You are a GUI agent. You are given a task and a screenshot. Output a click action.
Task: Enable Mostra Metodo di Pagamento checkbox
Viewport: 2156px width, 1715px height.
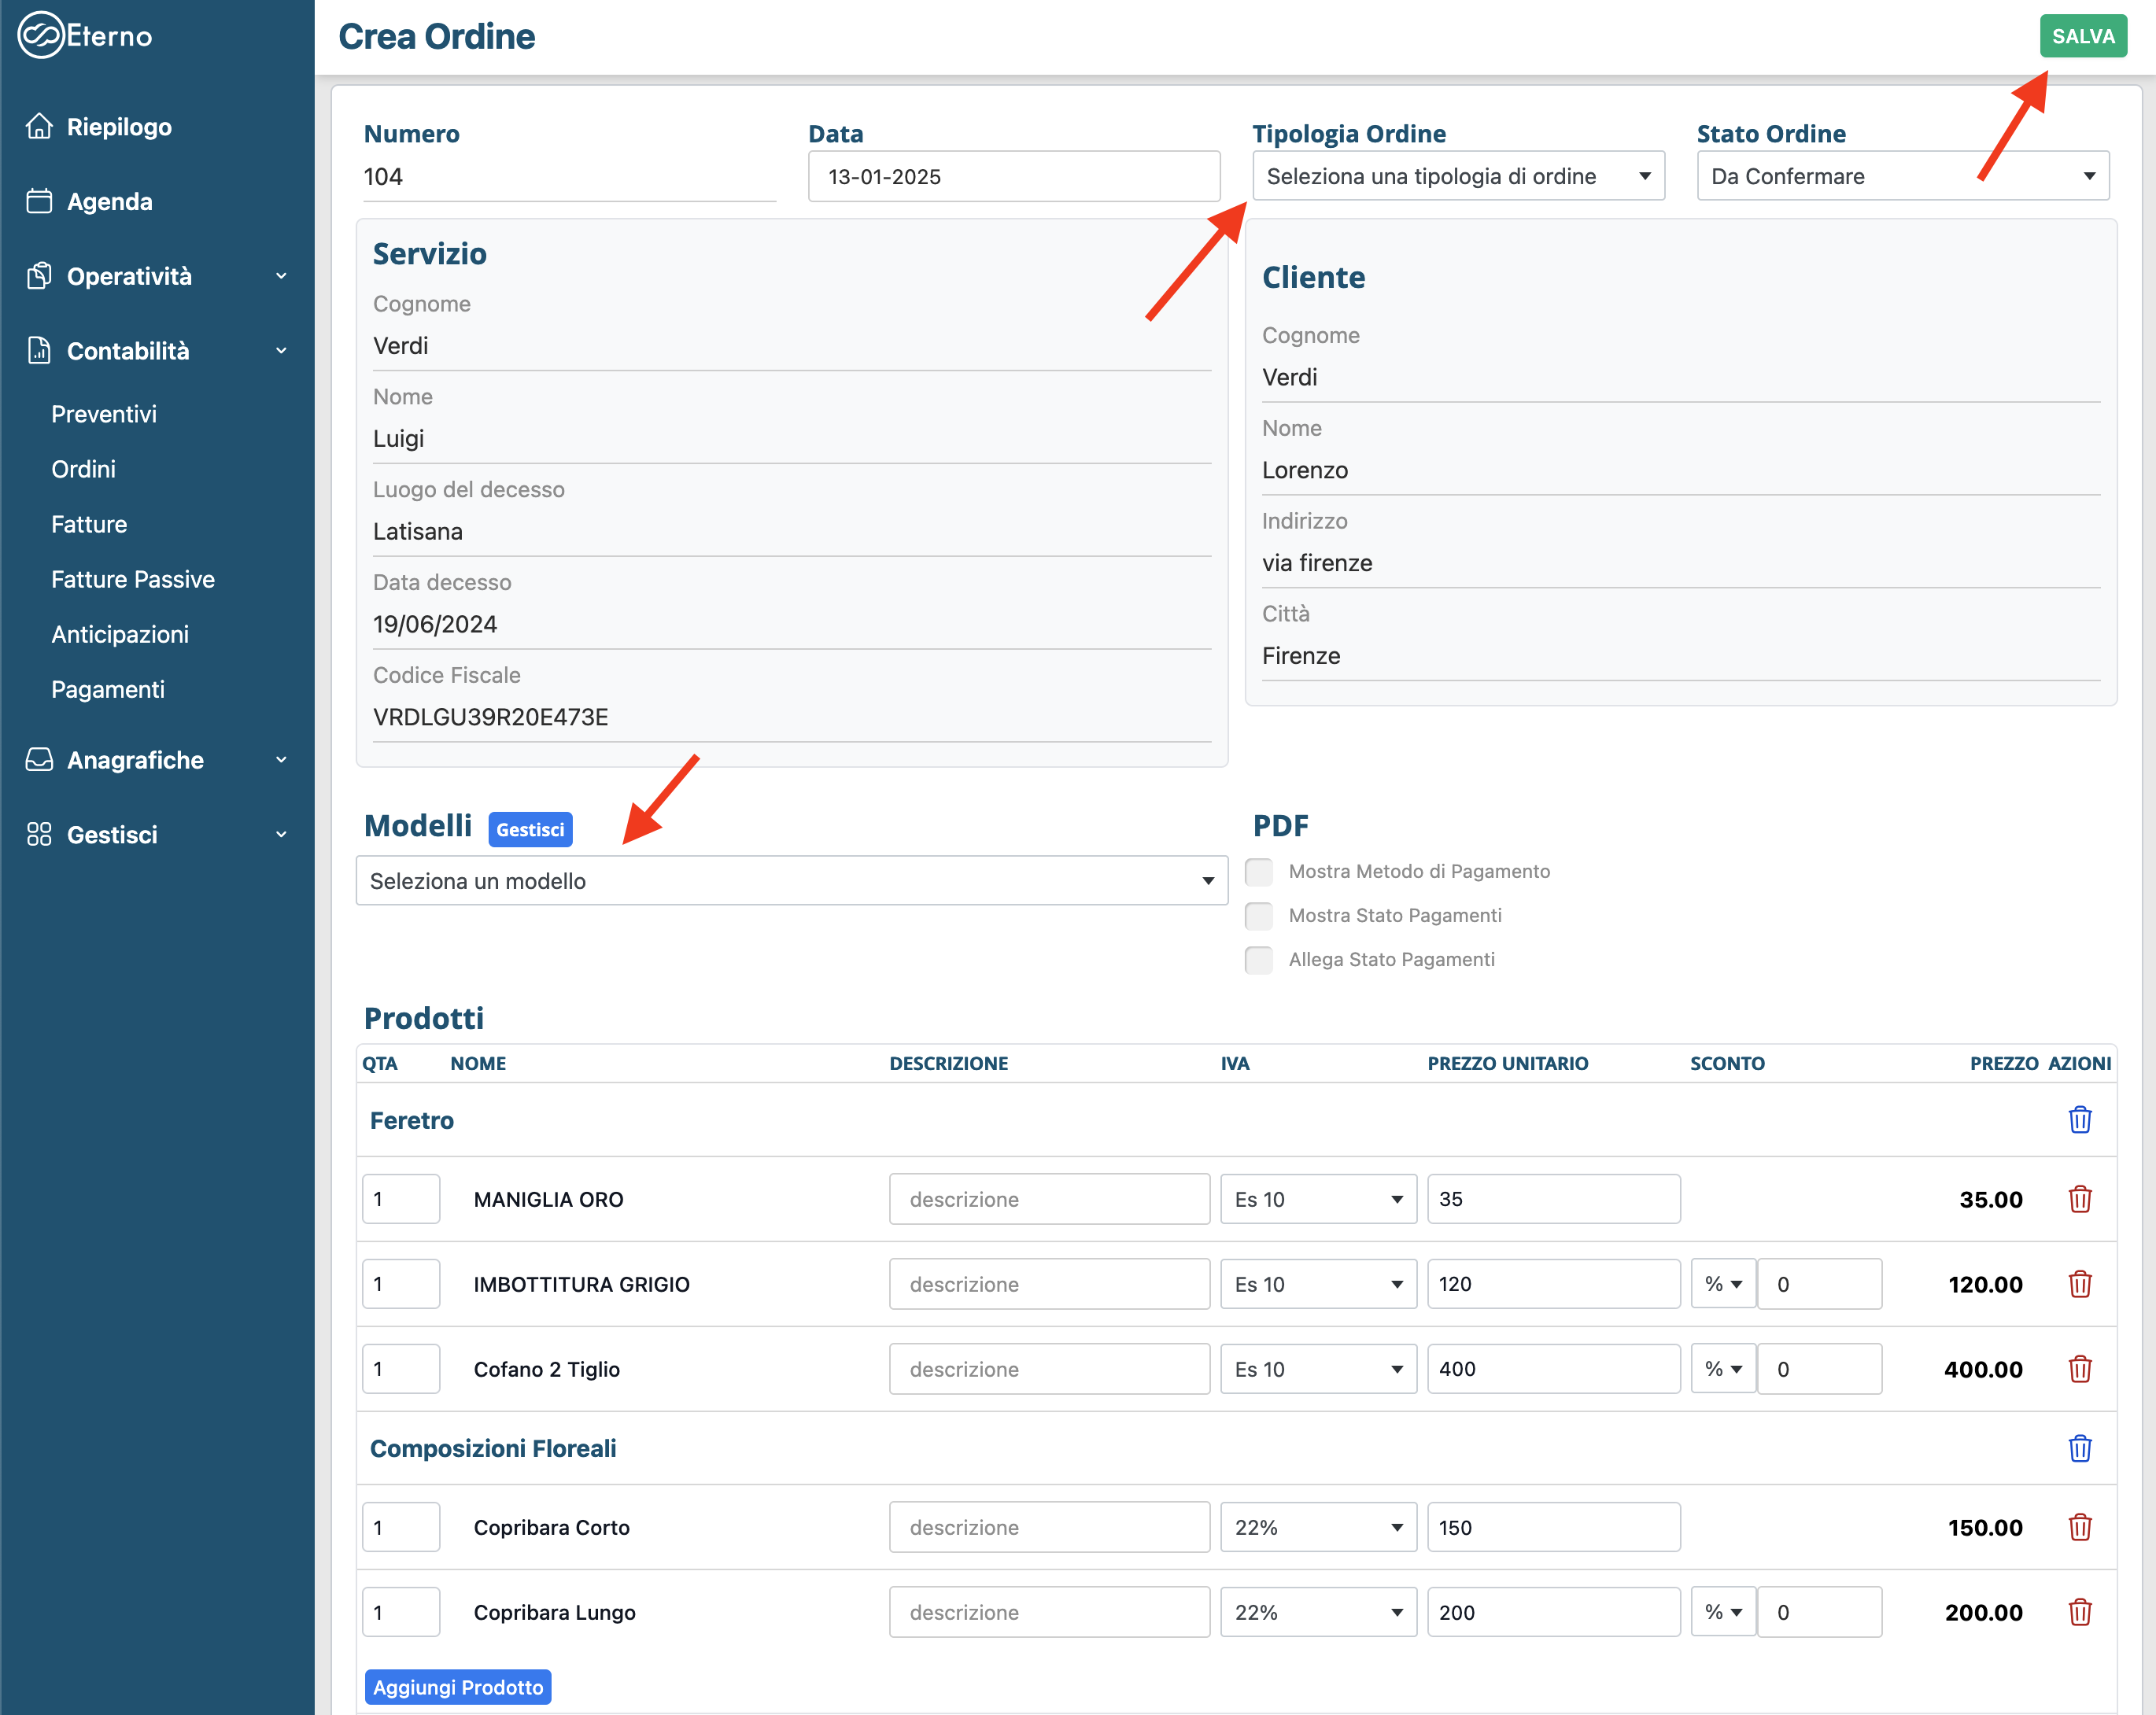point(1259,871)
